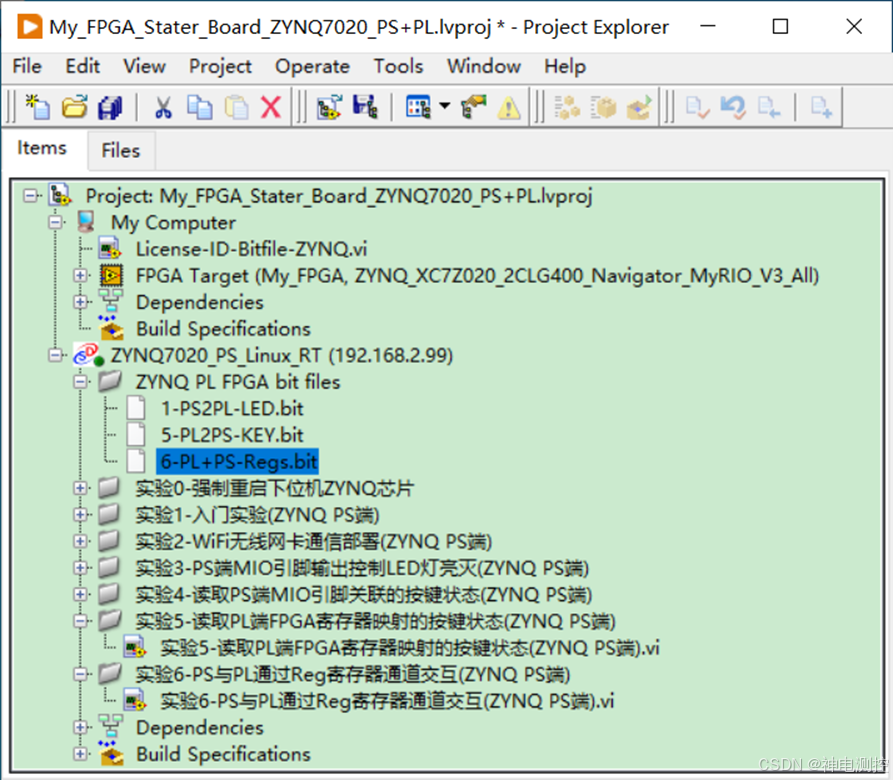Click the Open Project folder icon
This screenshot has height=780, width=893.
click(75, 106)
